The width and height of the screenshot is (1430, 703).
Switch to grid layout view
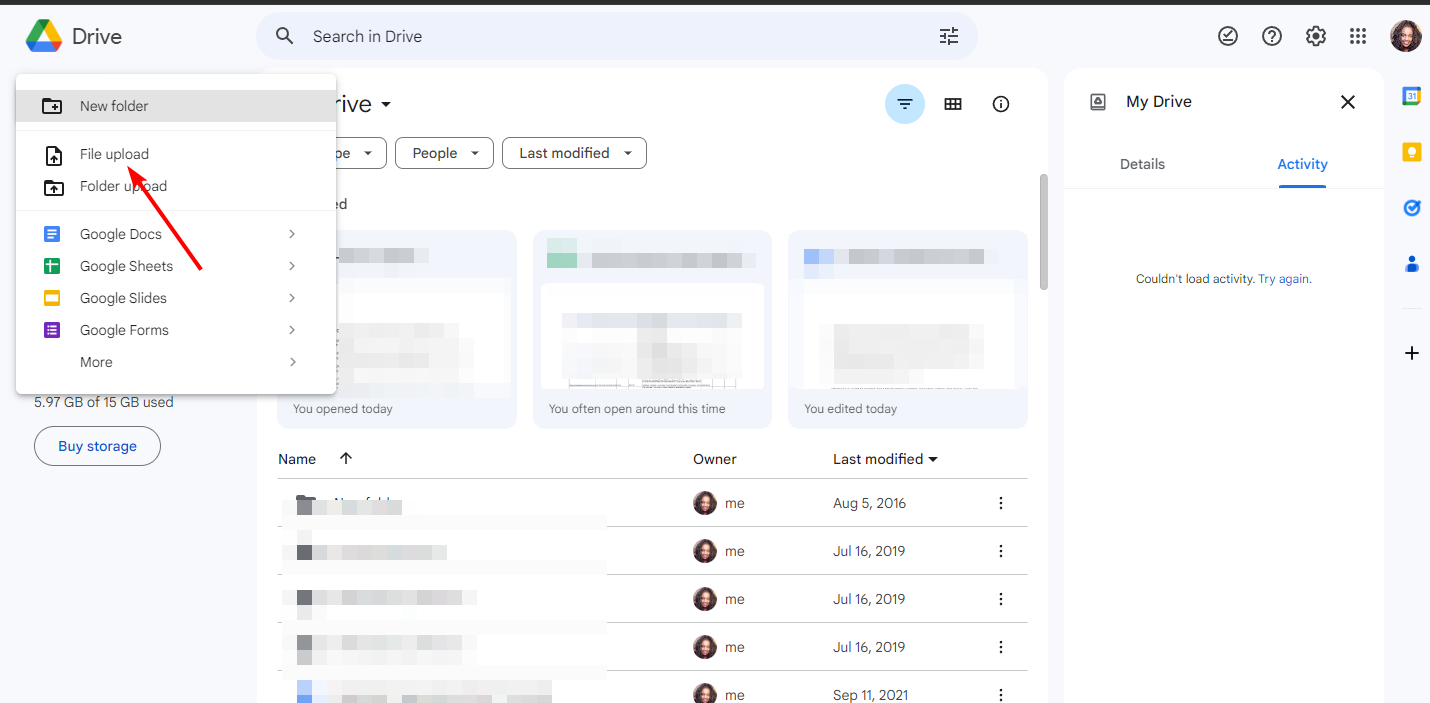point(953,104)
